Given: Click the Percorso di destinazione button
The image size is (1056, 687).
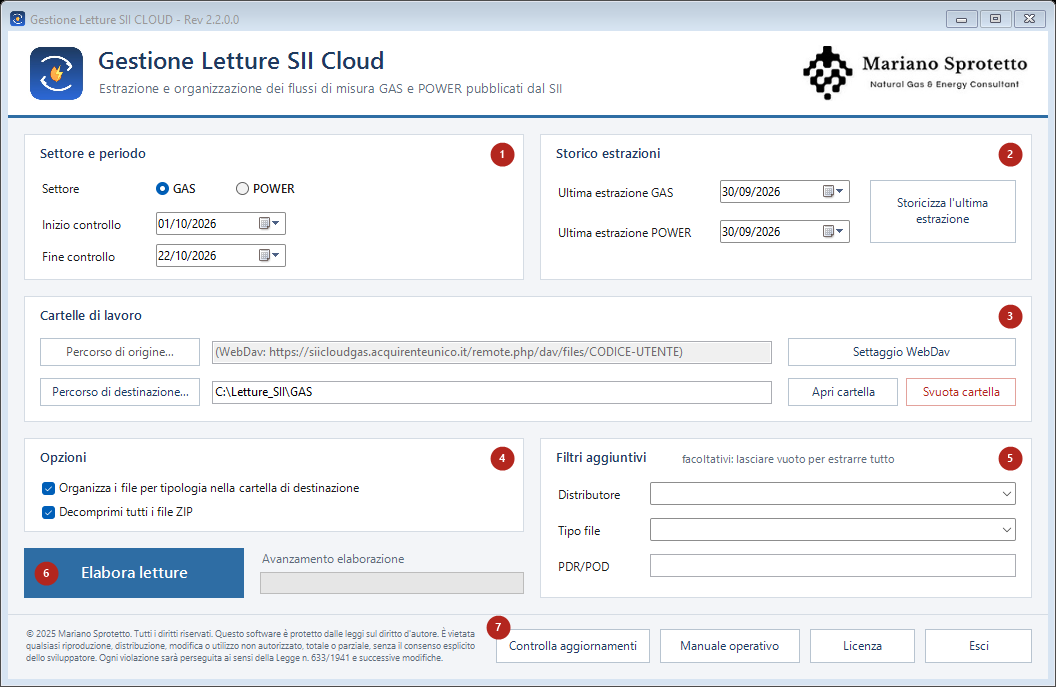Looking at the screenshot, I should point(120,392).
